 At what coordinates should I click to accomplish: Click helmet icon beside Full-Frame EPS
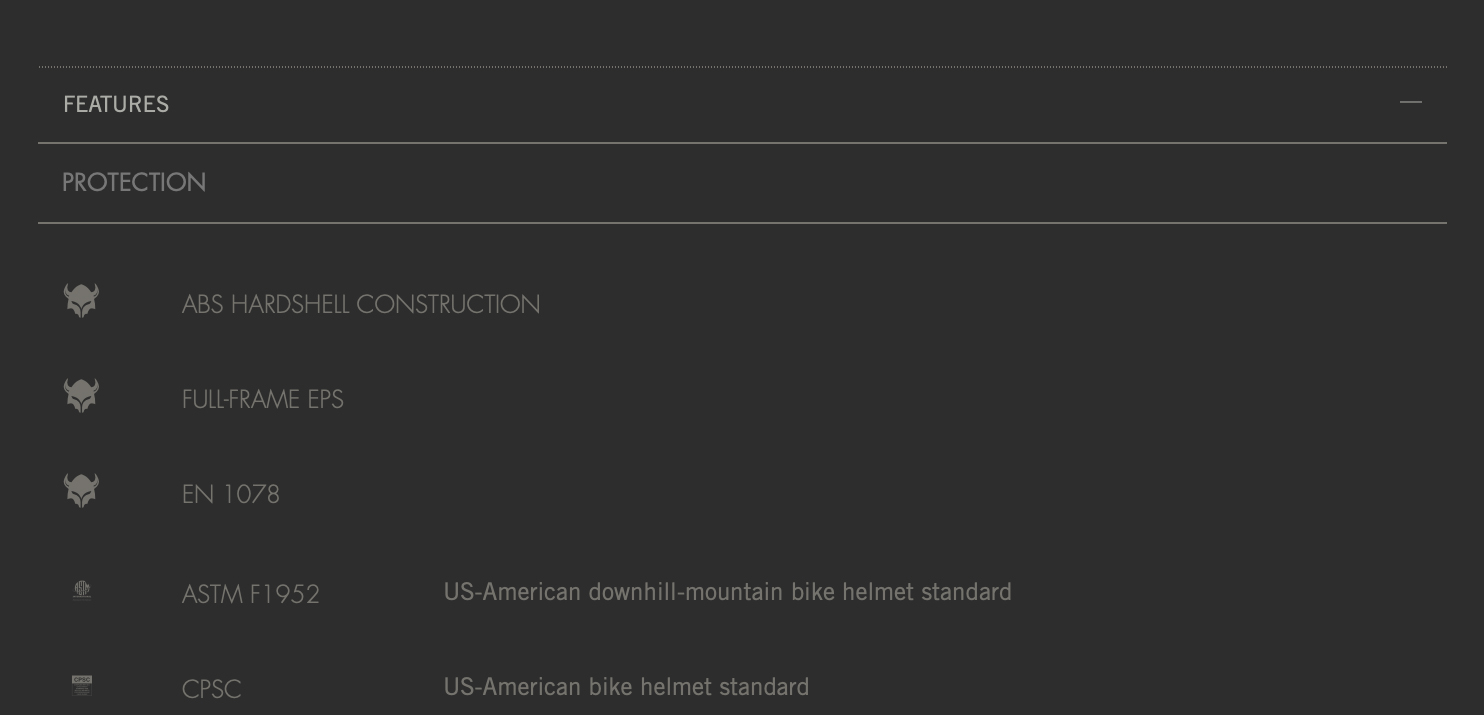point(81,395)
